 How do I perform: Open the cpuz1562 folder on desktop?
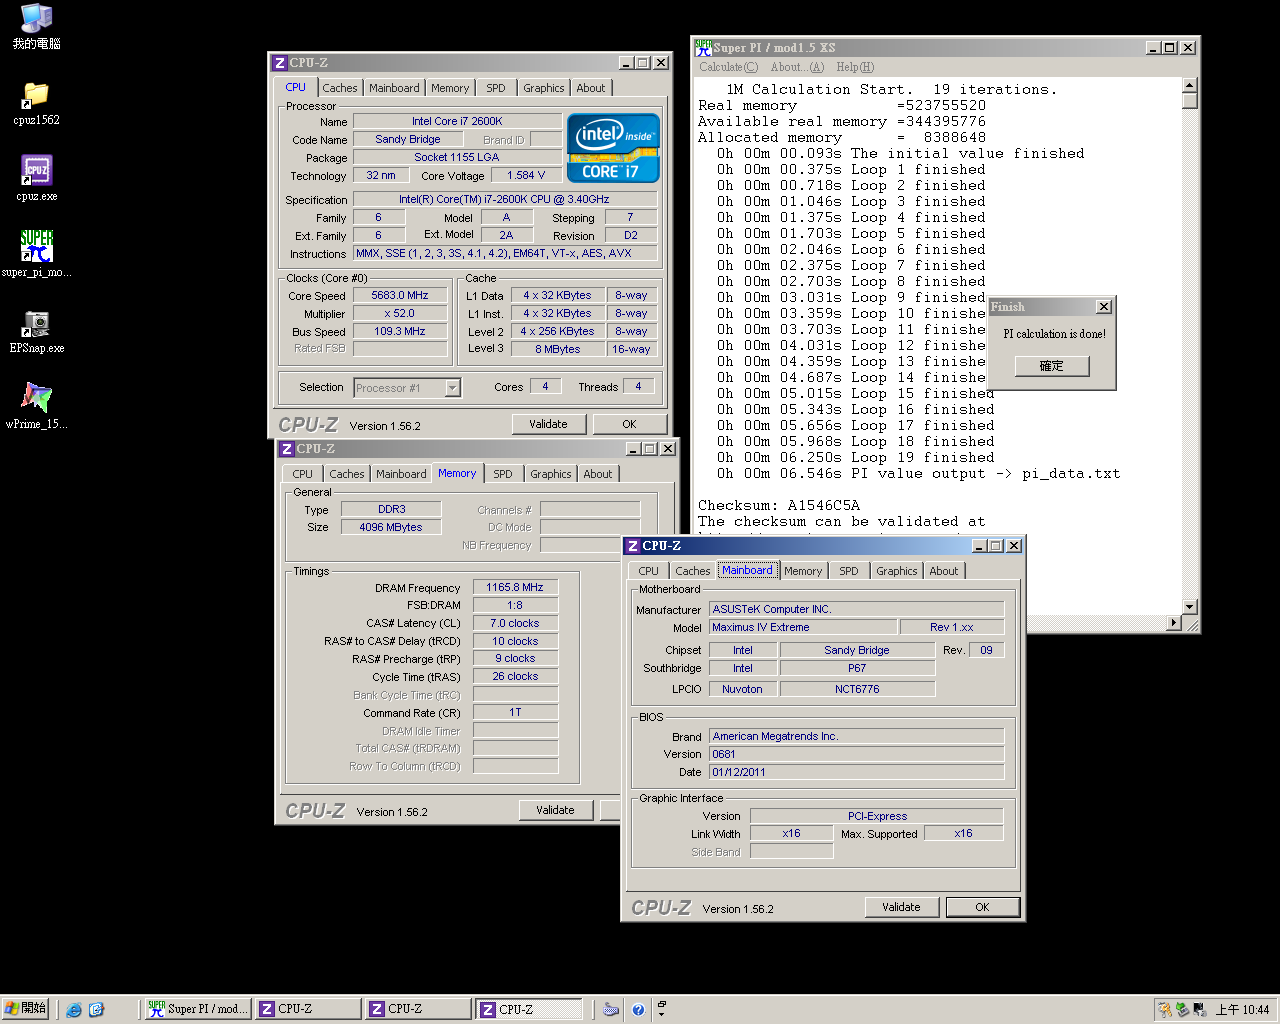coord(37,104)
